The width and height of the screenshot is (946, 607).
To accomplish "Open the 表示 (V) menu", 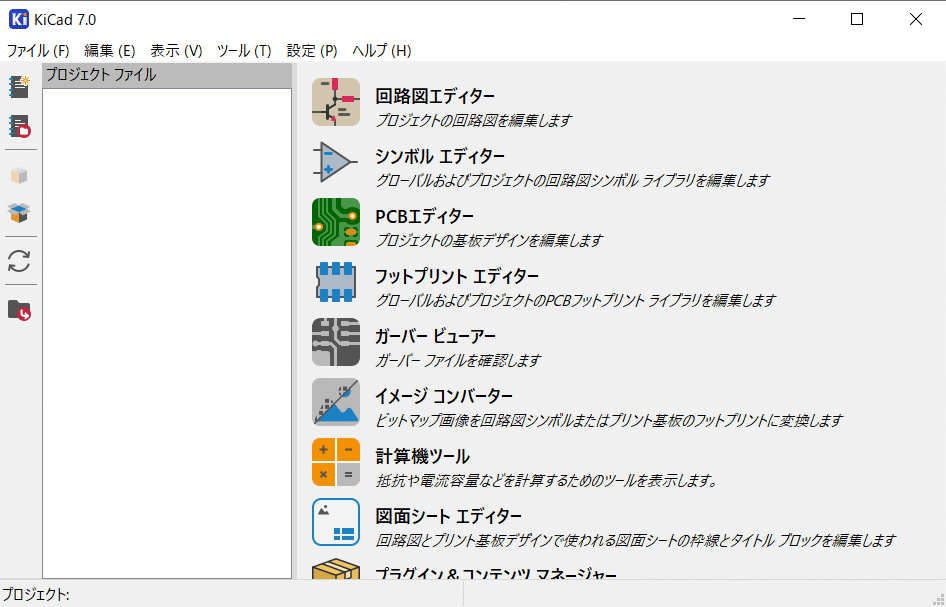I will pyautogui.click(x=176, y=51).
